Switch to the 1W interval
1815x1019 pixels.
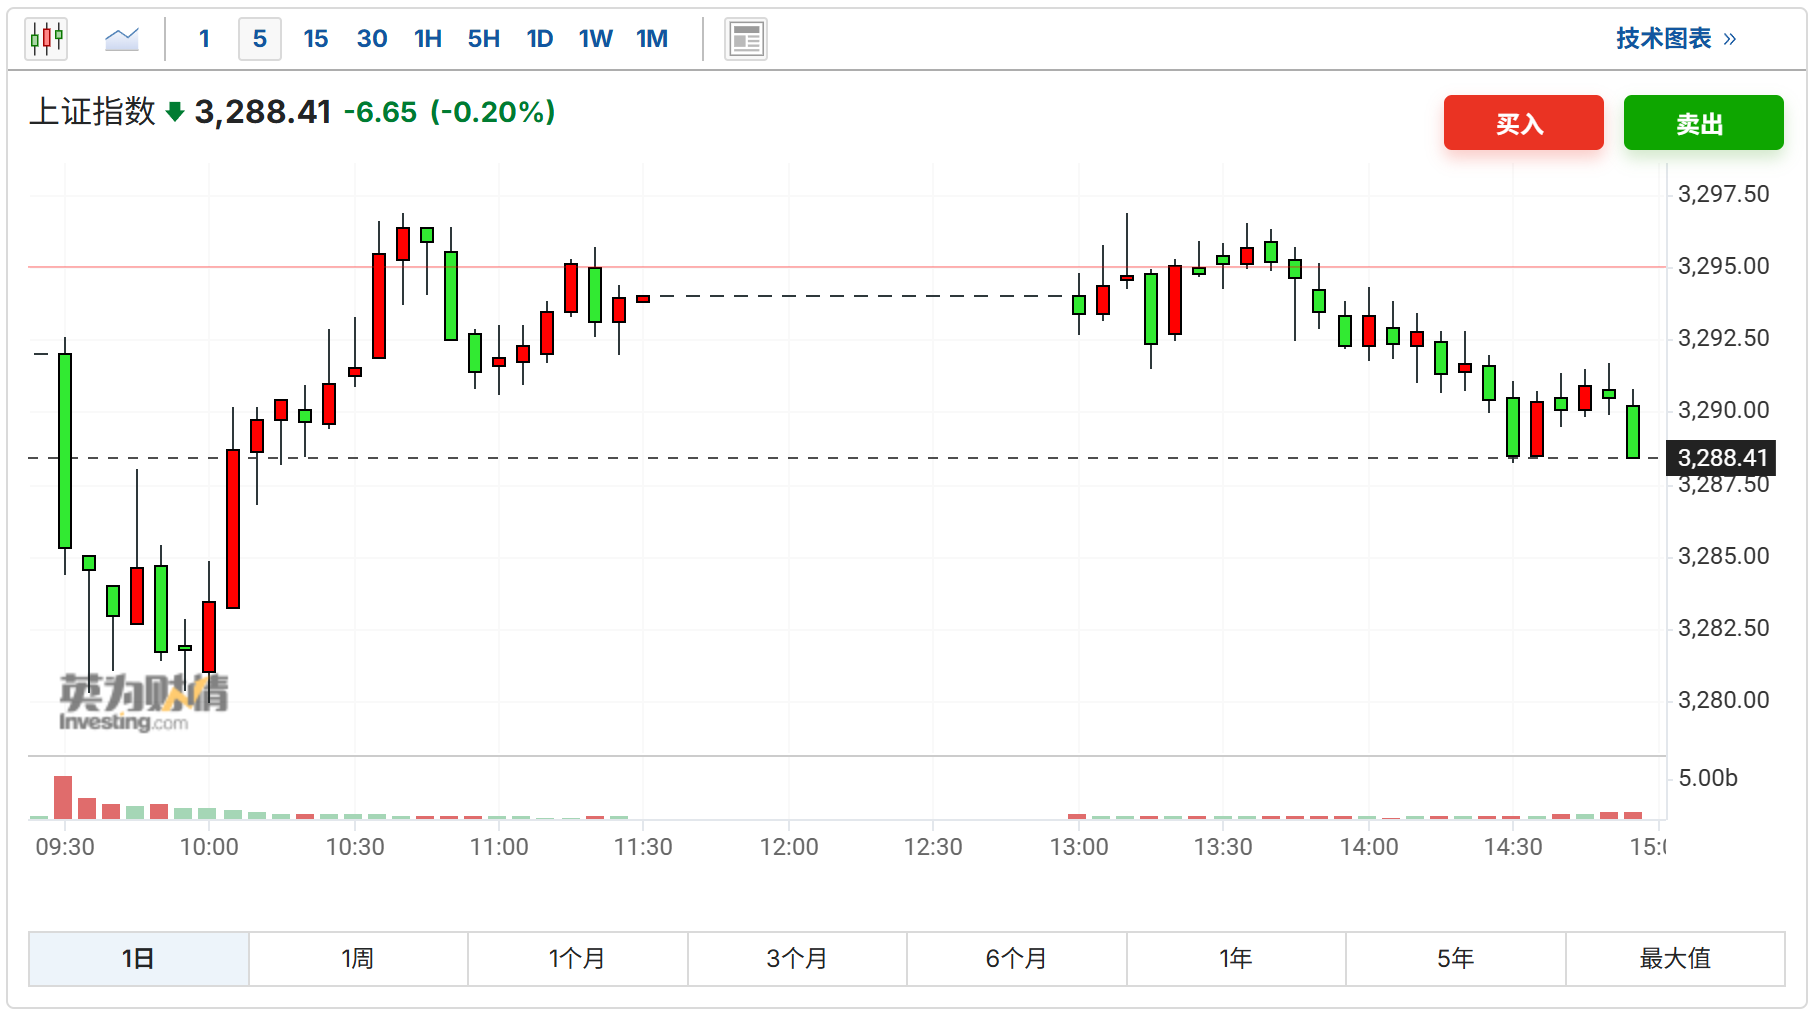[596, 39]
